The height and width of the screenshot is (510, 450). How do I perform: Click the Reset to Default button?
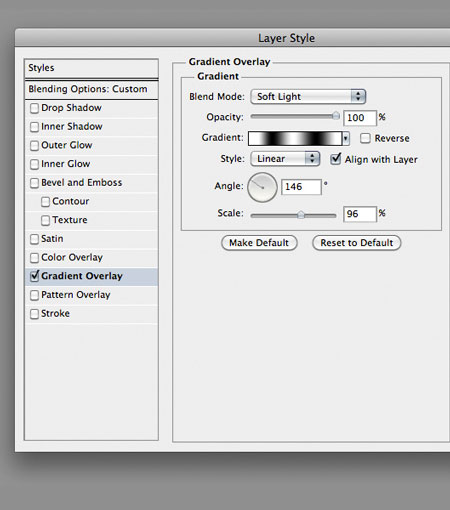tap(356, 243)
